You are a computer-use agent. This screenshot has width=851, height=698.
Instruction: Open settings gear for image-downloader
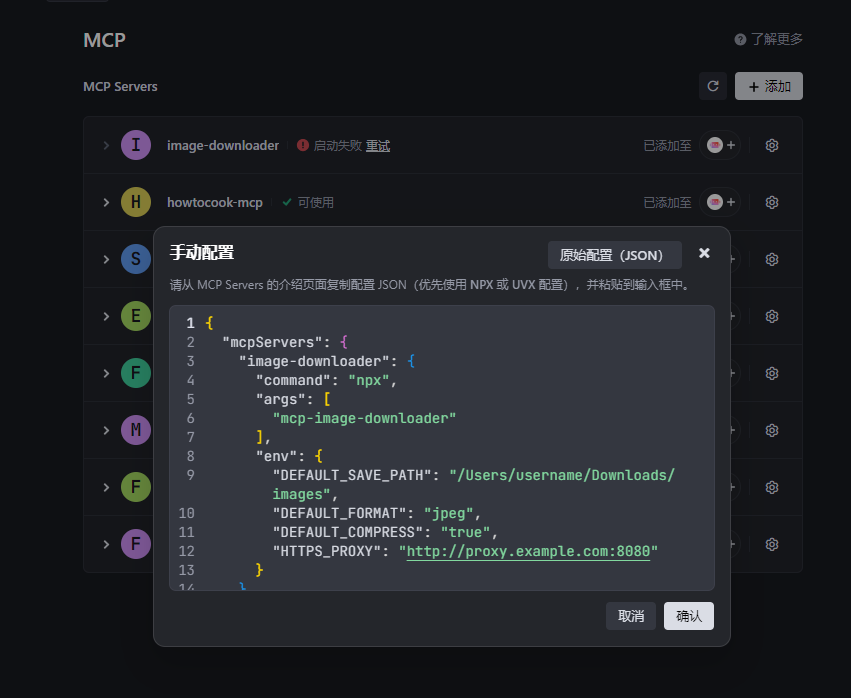pyautogui.click(x=772, y=145)
